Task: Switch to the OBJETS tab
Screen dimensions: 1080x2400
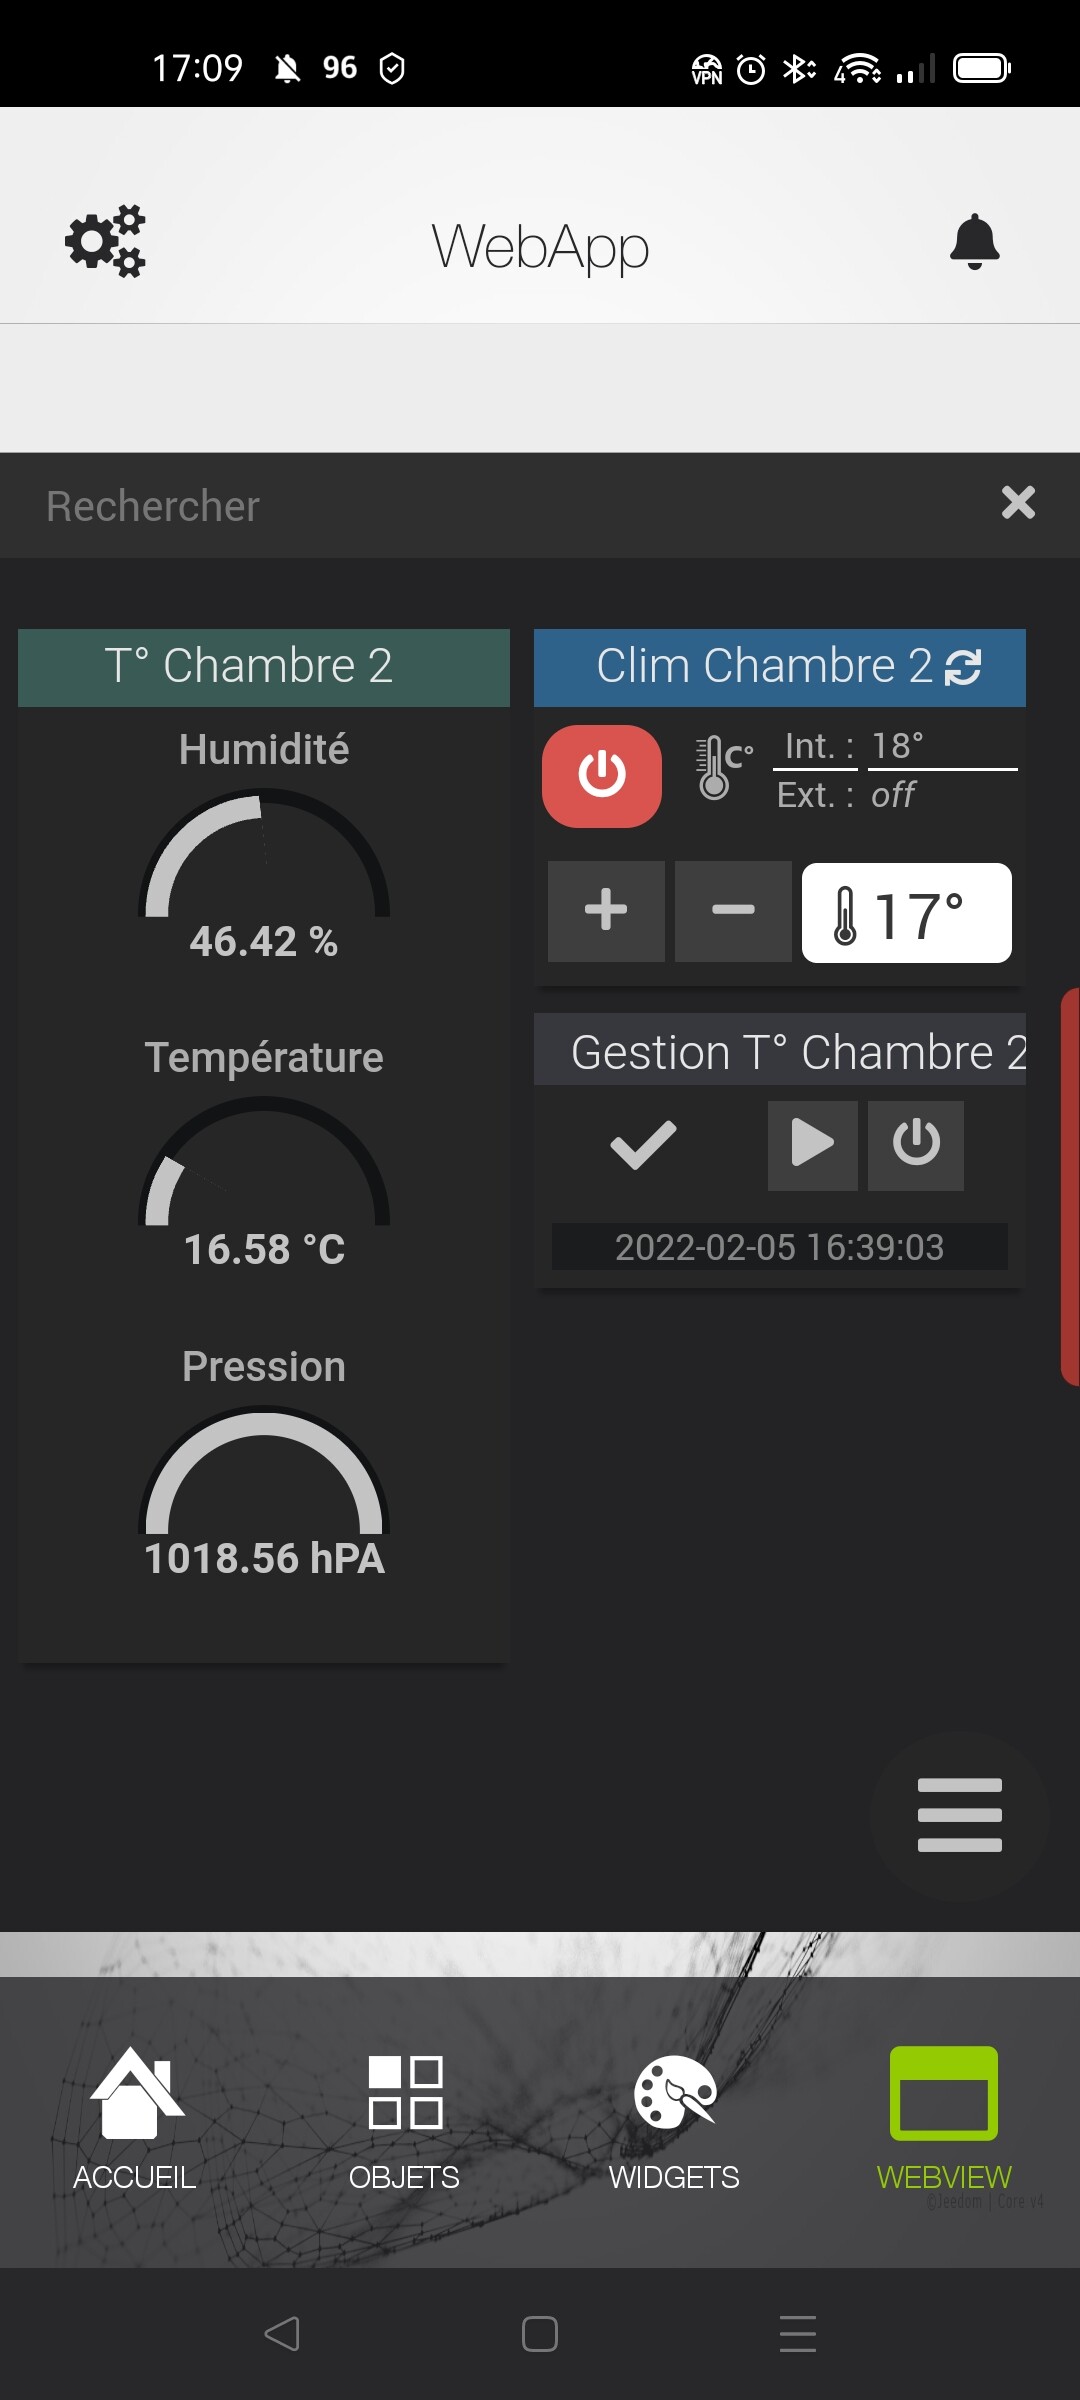Action: (x=405, y=2120)
